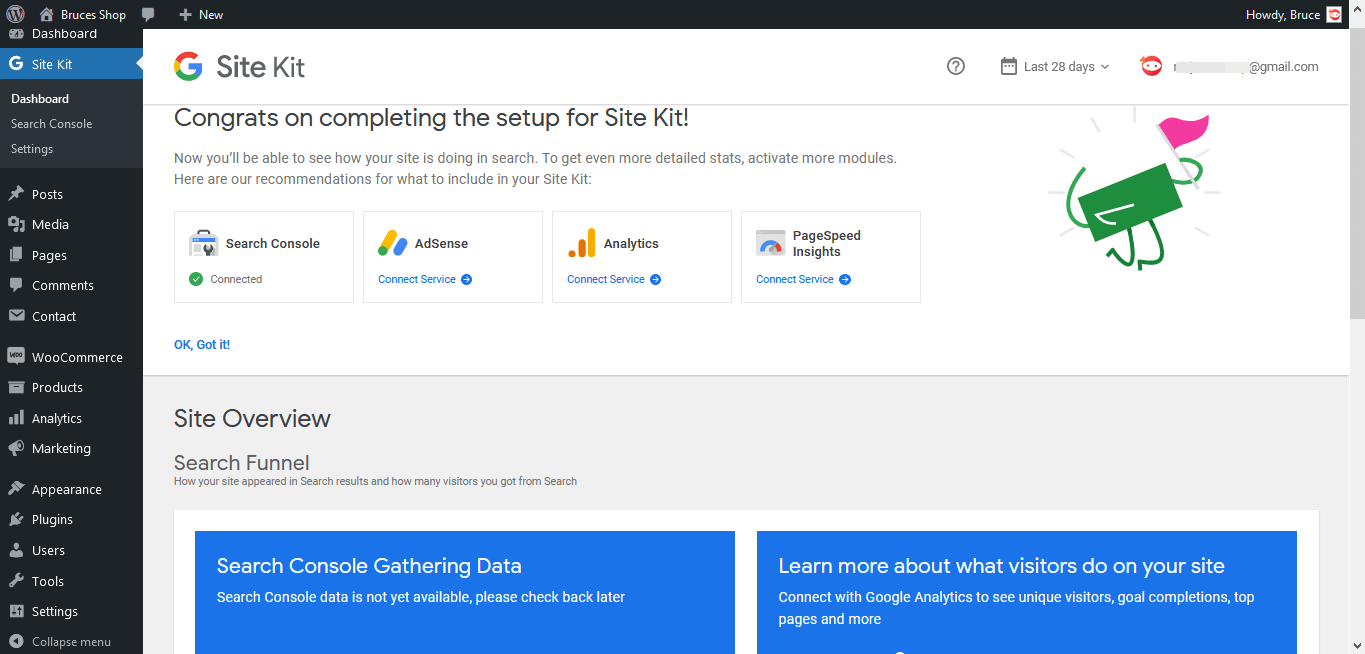Viewport: 1365px width, 654px height.
Task: Click the PageSpeed Insights gauge icon
Action: (x=770, y=243)
